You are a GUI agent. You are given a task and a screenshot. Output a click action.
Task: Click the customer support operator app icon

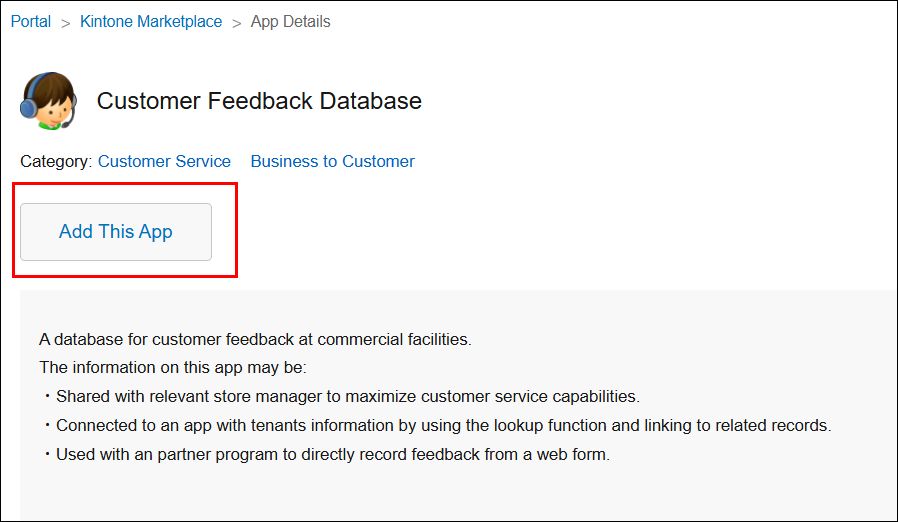pos(47,101)
